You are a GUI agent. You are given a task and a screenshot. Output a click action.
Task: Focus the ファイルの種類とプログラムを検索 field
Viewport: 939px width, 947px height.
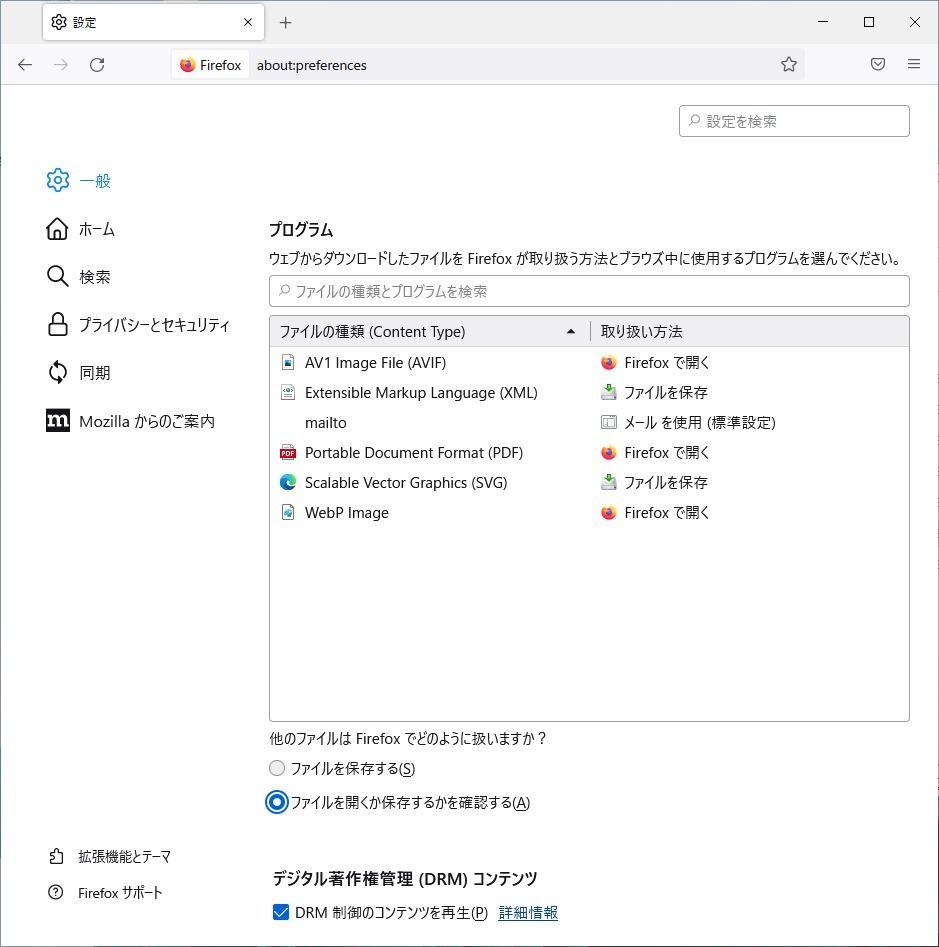[x=589, y=291]
